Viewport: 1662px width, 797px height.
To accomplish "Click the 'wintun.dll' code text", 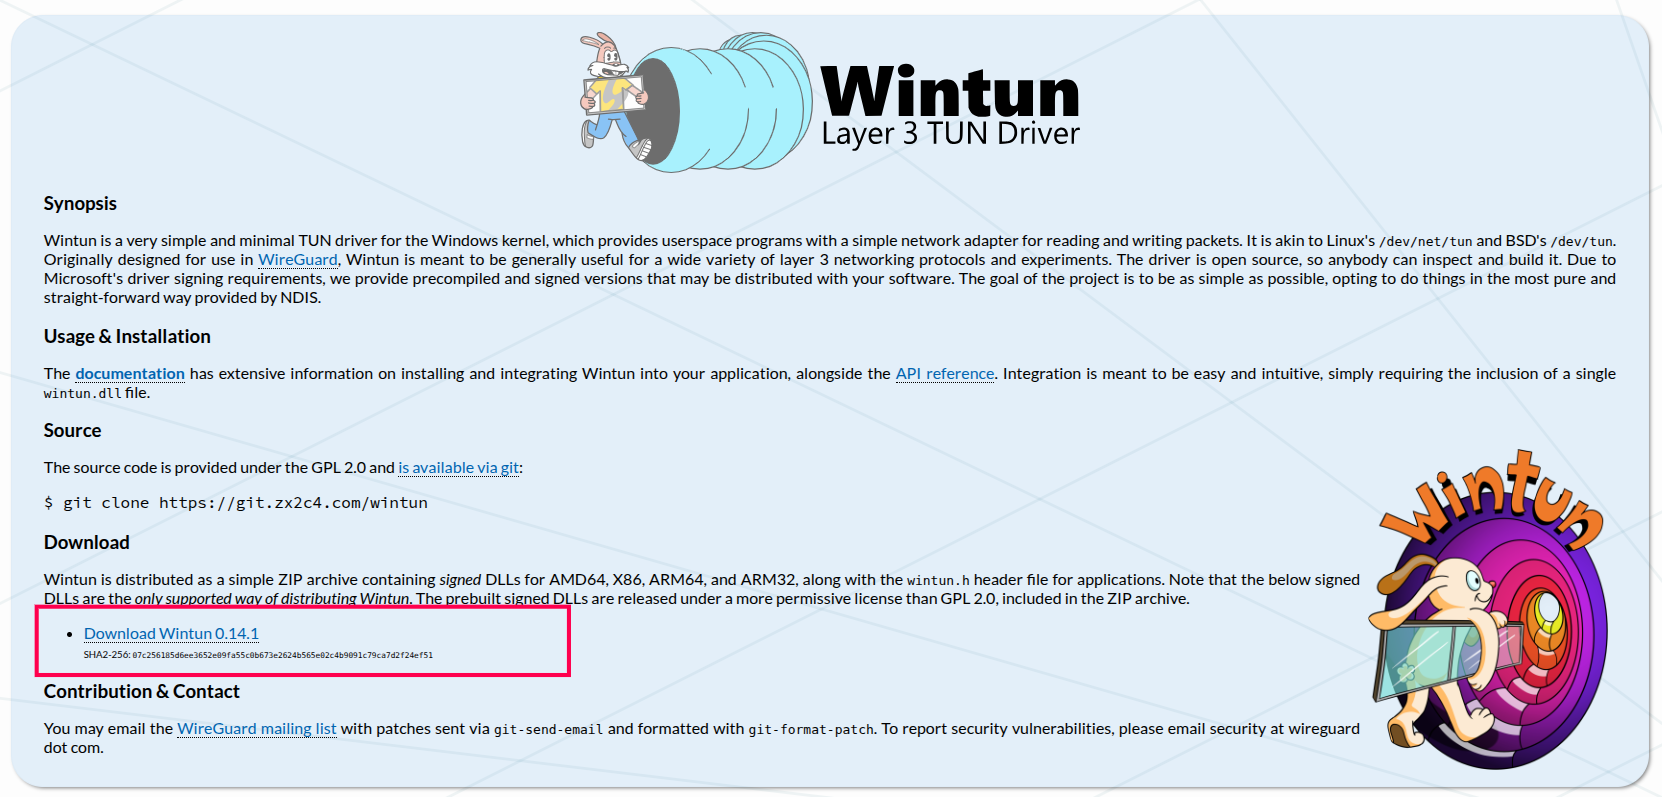I will (x=82, y=394).
